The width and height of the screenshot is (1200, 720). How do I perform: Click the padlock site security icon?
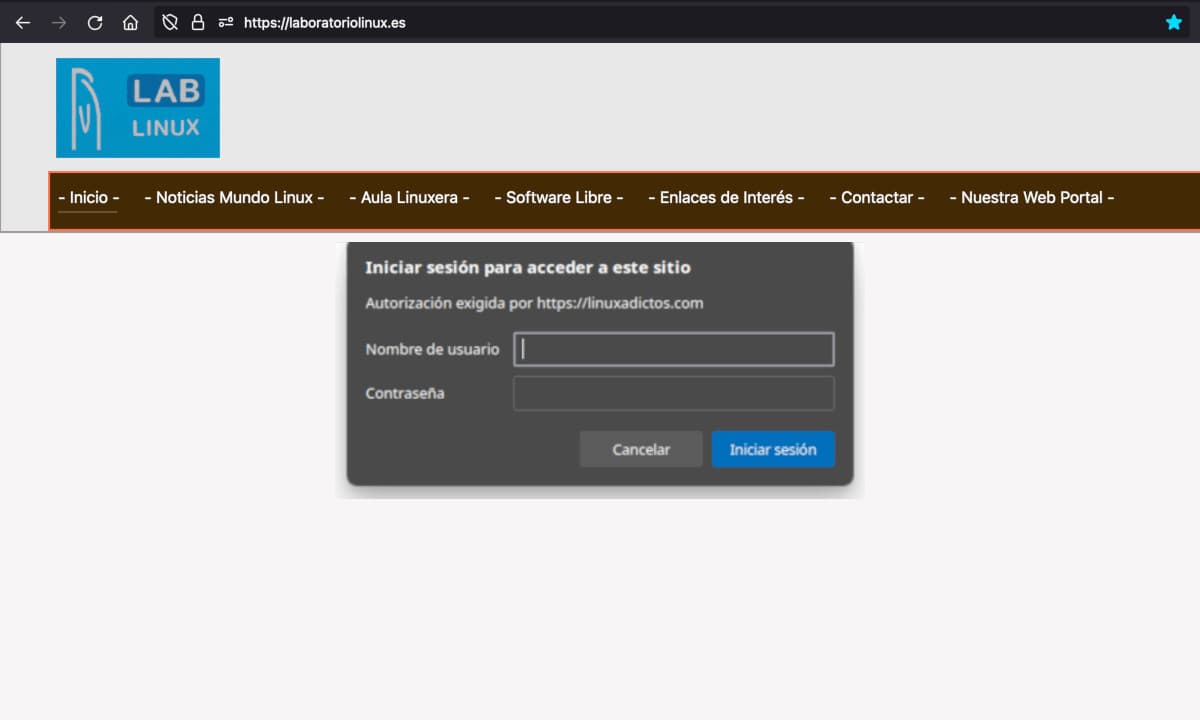197,22
